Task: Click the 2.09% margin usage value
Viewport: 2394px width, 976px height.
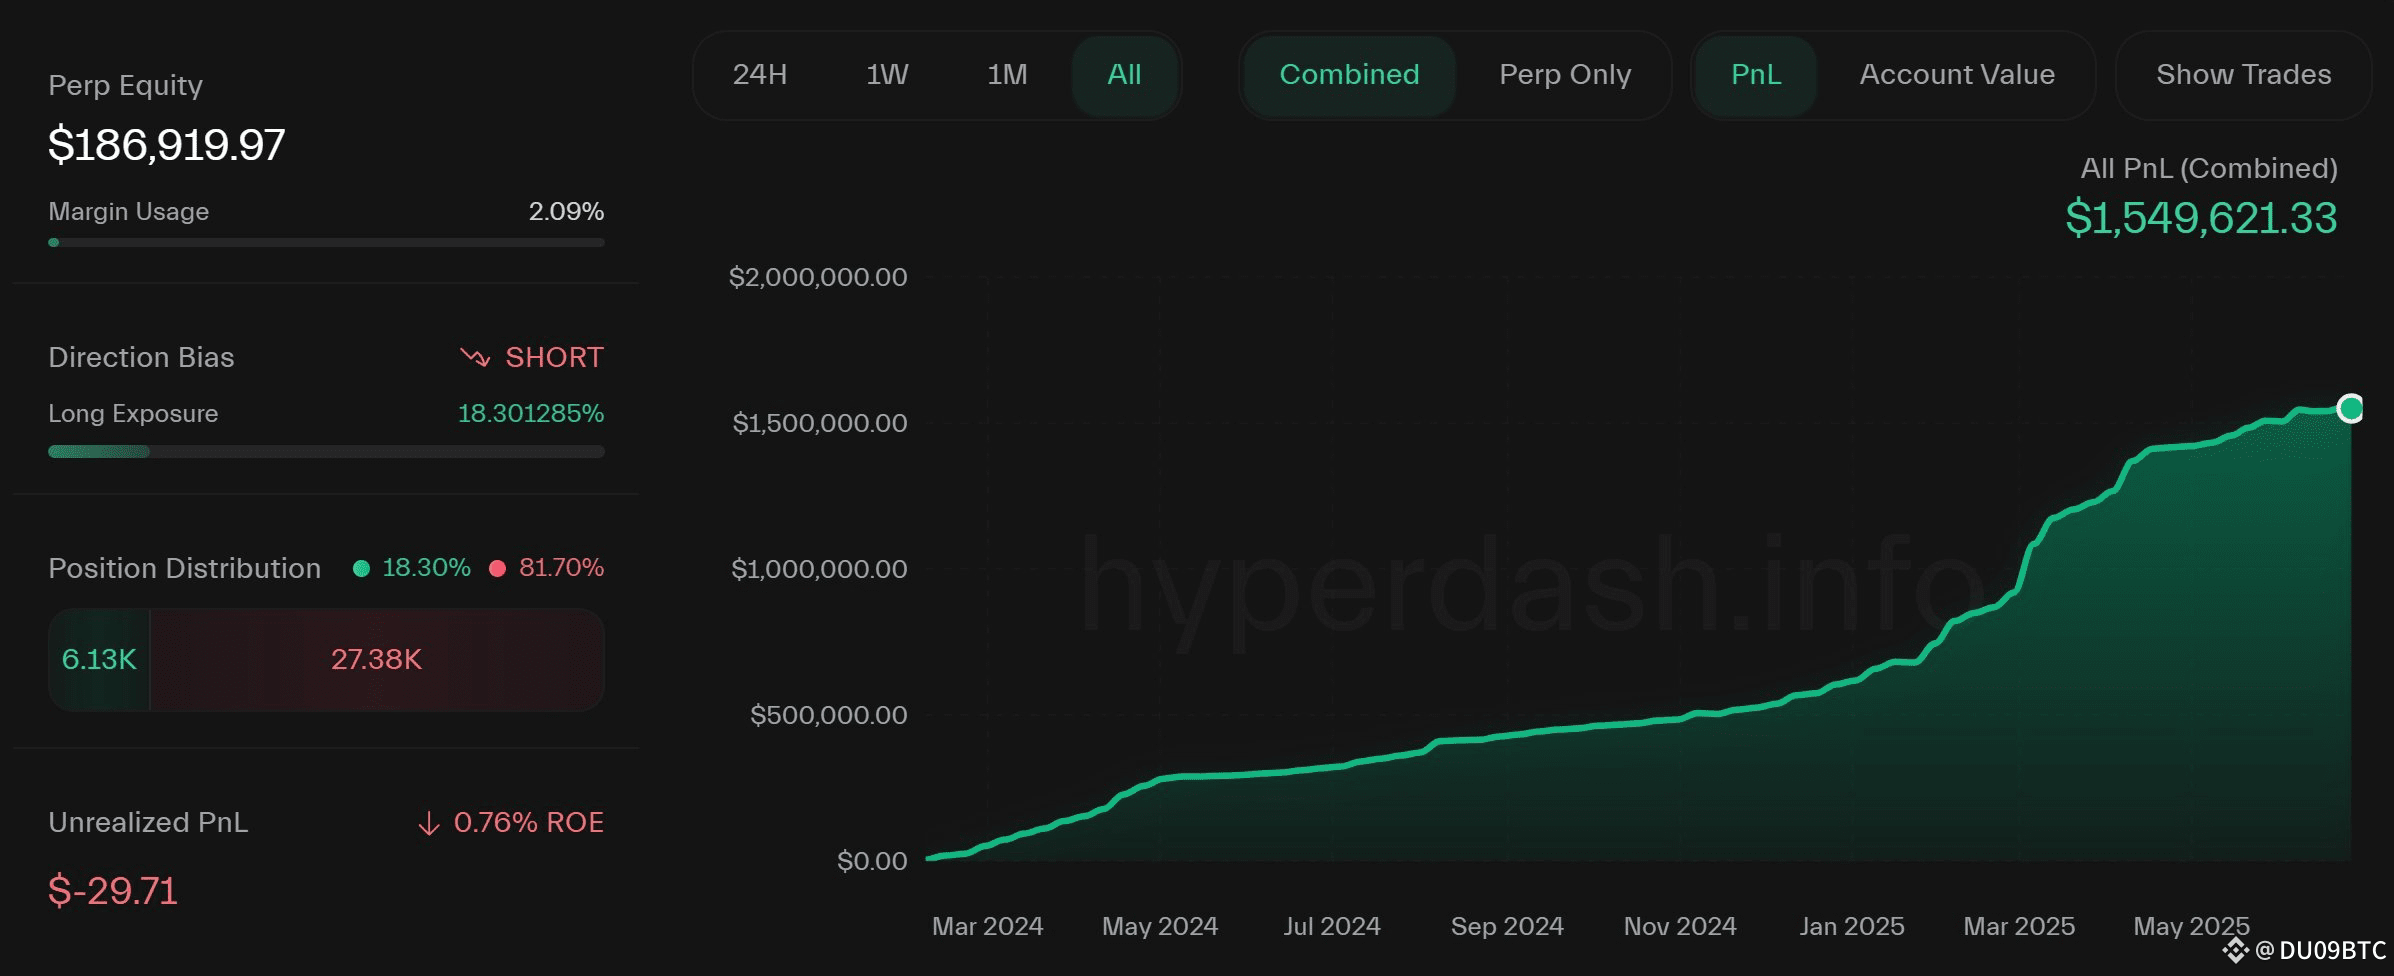Action: pos(566,212)
